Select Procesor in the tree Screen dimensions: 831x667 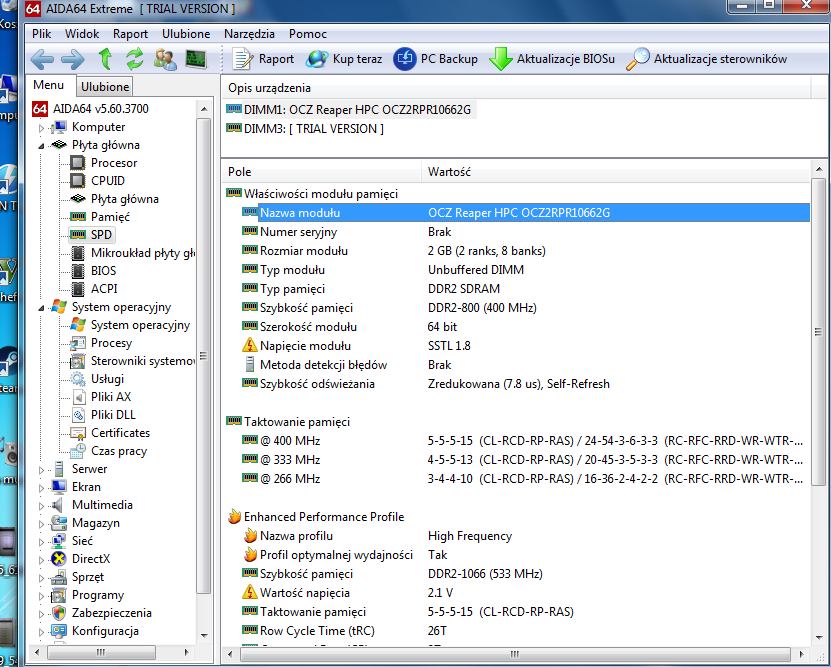[x=113, y=163]
